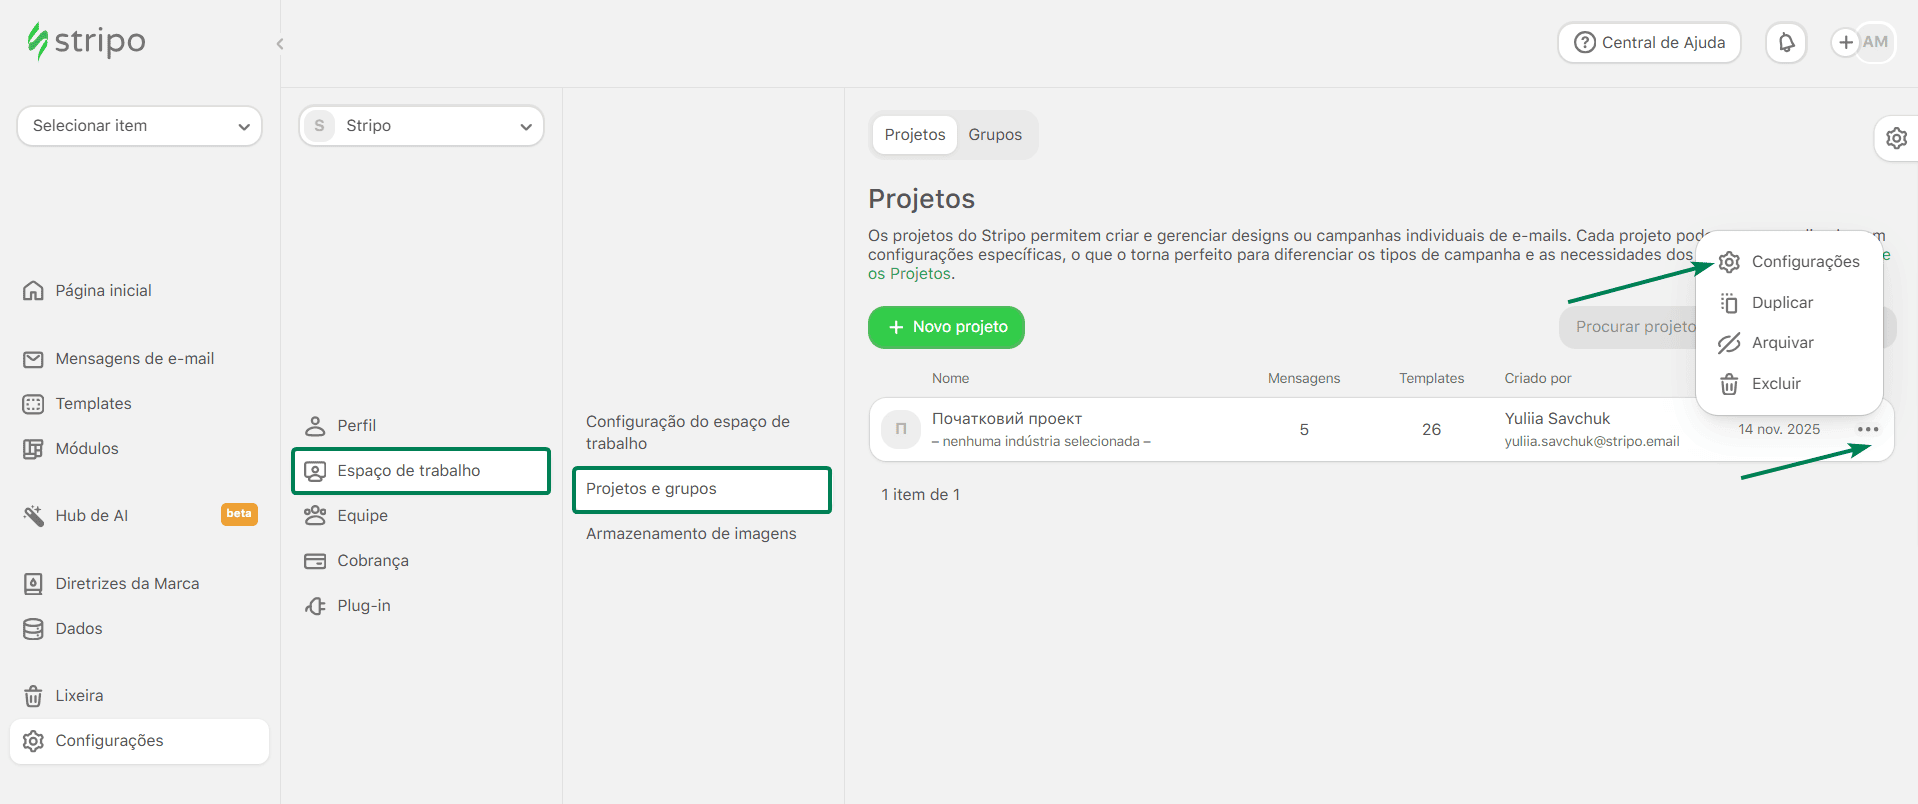The height and width of the screenshot is (804, 1918).
Task: Open Configurações in the left sidebar
Action: click(139, 741)
